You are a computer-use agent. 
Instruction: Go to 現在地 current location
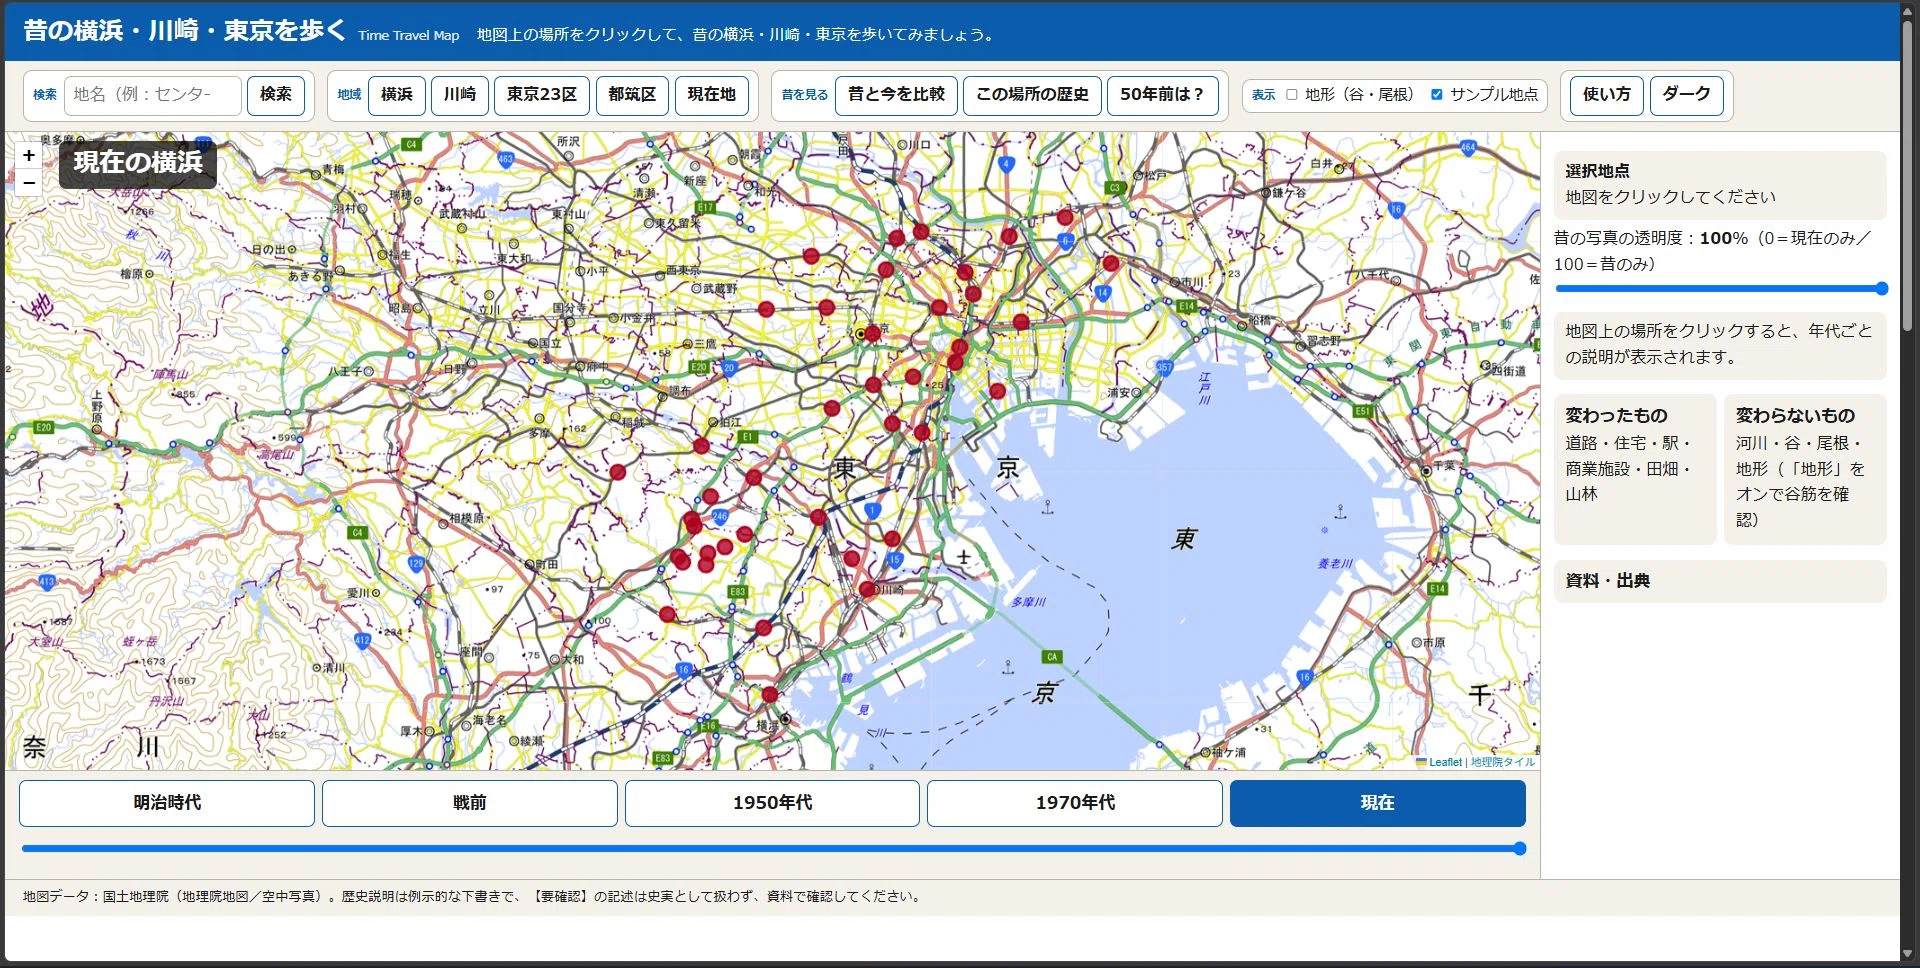pos(712,95)
